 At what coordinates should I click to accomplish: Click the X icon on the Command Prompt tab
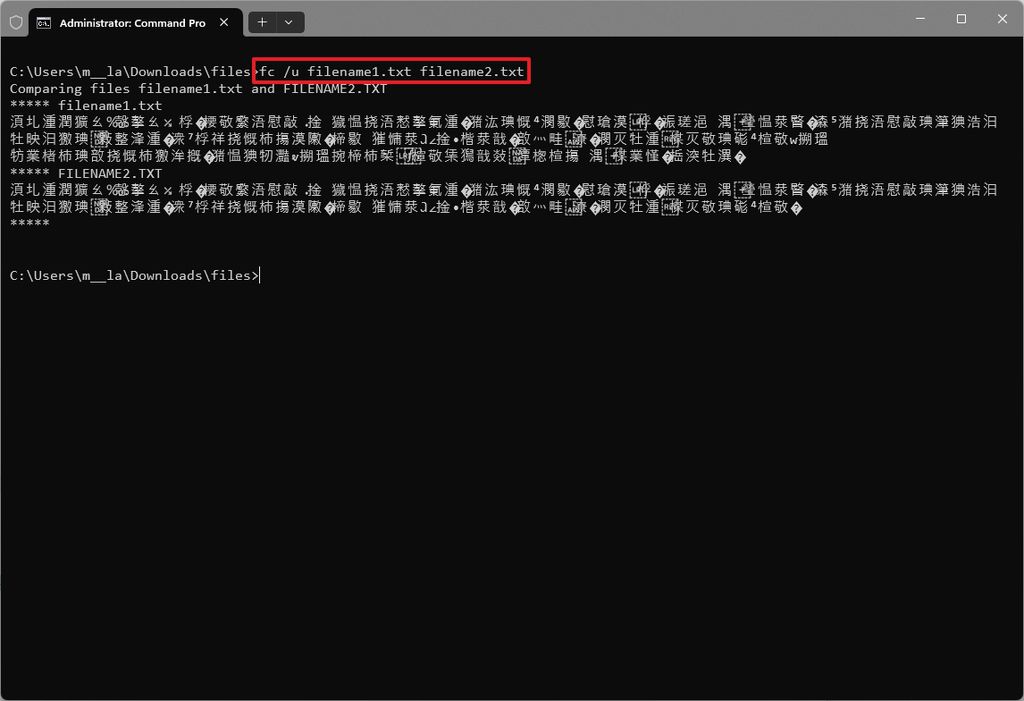(224, 21)
